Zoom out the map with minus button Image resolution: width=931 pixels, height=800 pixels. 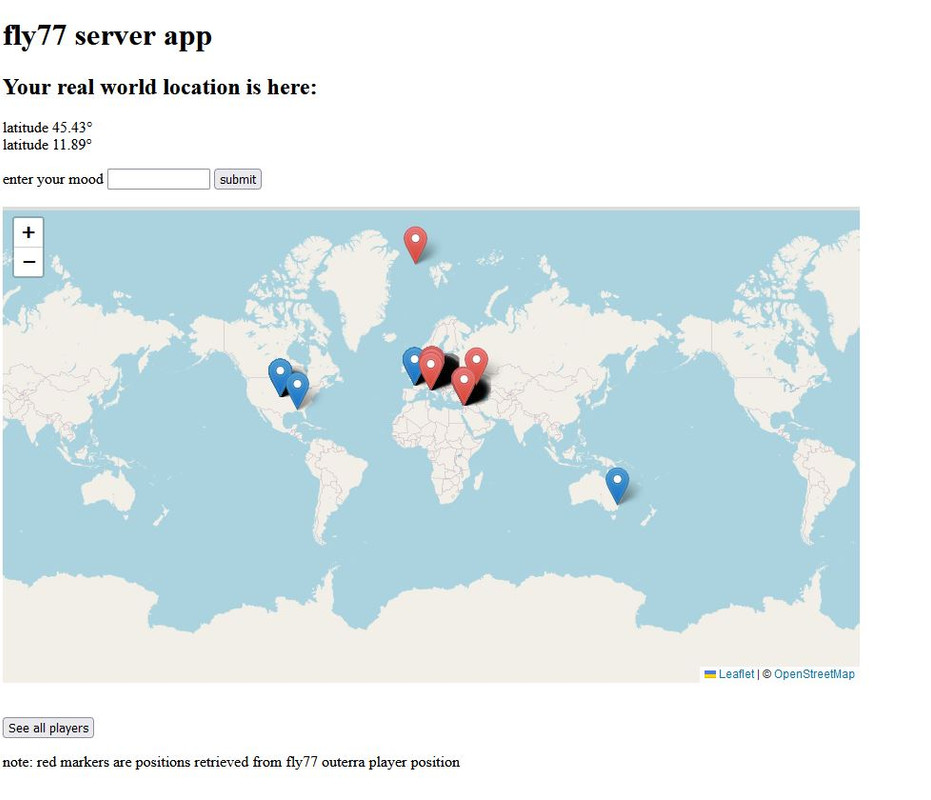pyautogui.click(x=28, y=262)
